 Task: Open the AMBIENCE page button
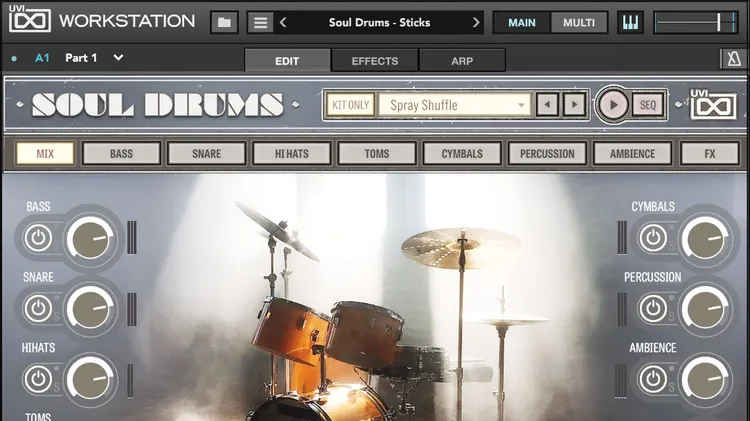point(632,154)
